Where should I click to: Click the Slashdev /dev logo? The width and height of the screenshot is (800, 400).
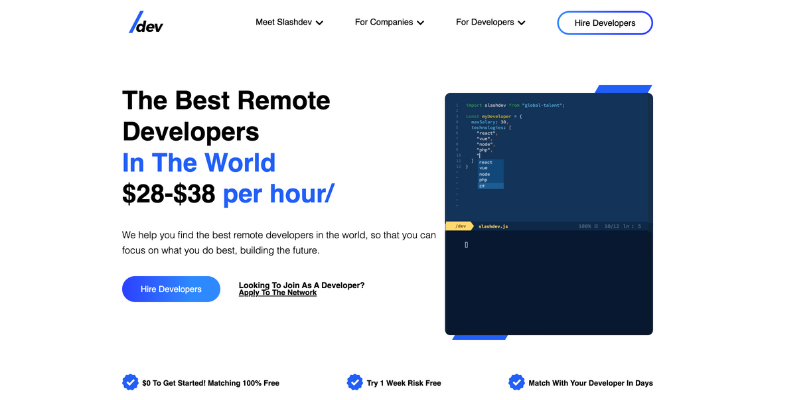click(146, 23)
